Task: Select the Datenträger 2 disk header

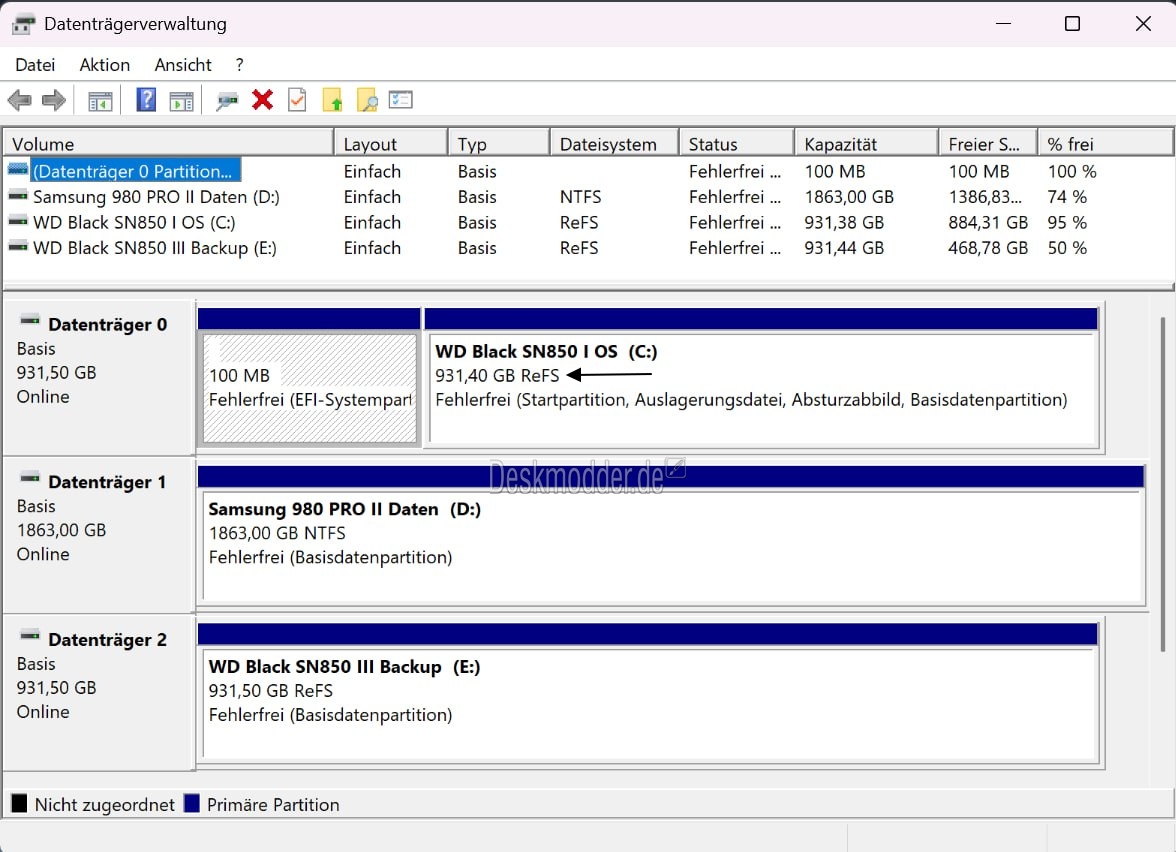Action: (99, 692)
